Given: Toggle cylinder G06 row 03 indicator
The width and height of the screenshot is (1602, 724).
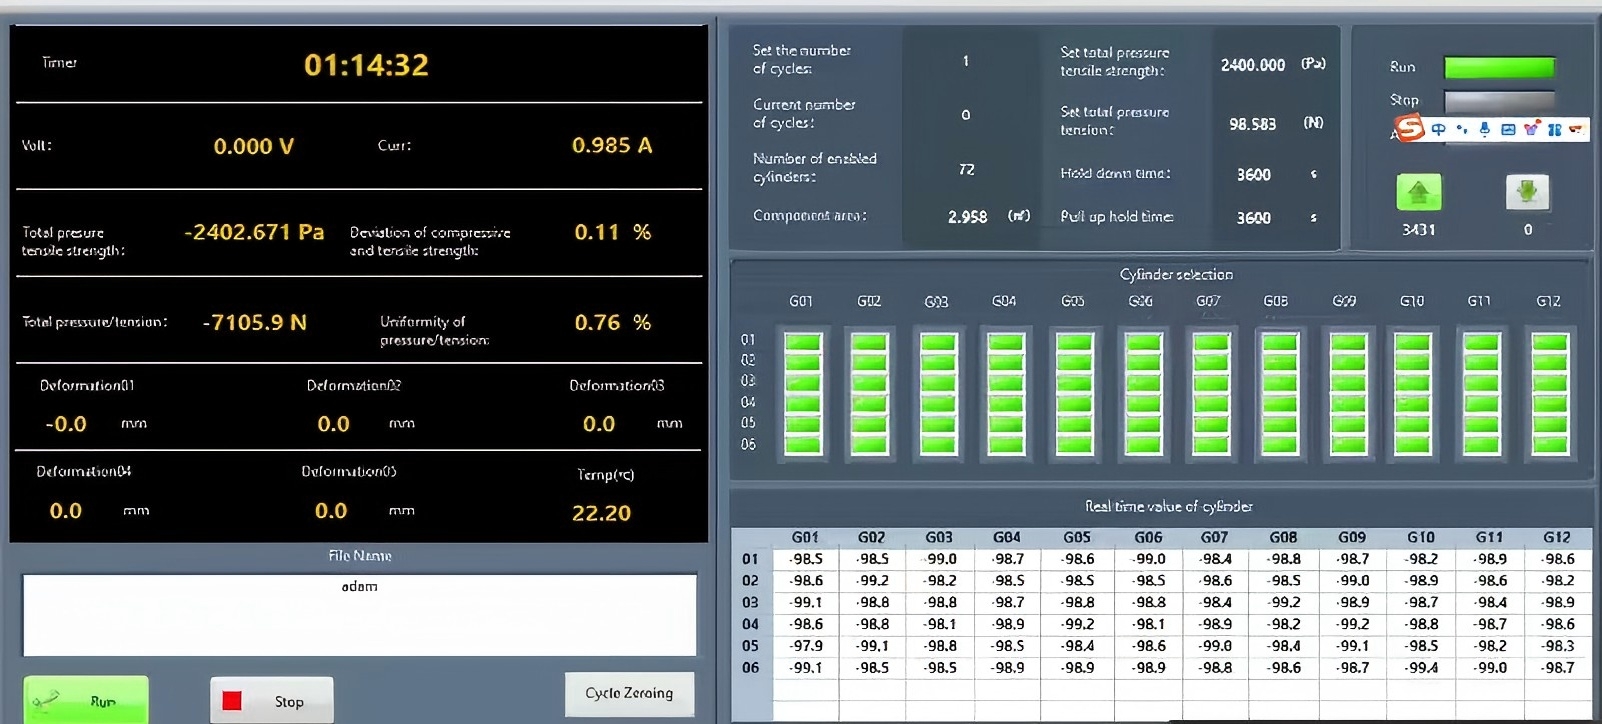Looking at the screenshot, I should point(1143,383).
